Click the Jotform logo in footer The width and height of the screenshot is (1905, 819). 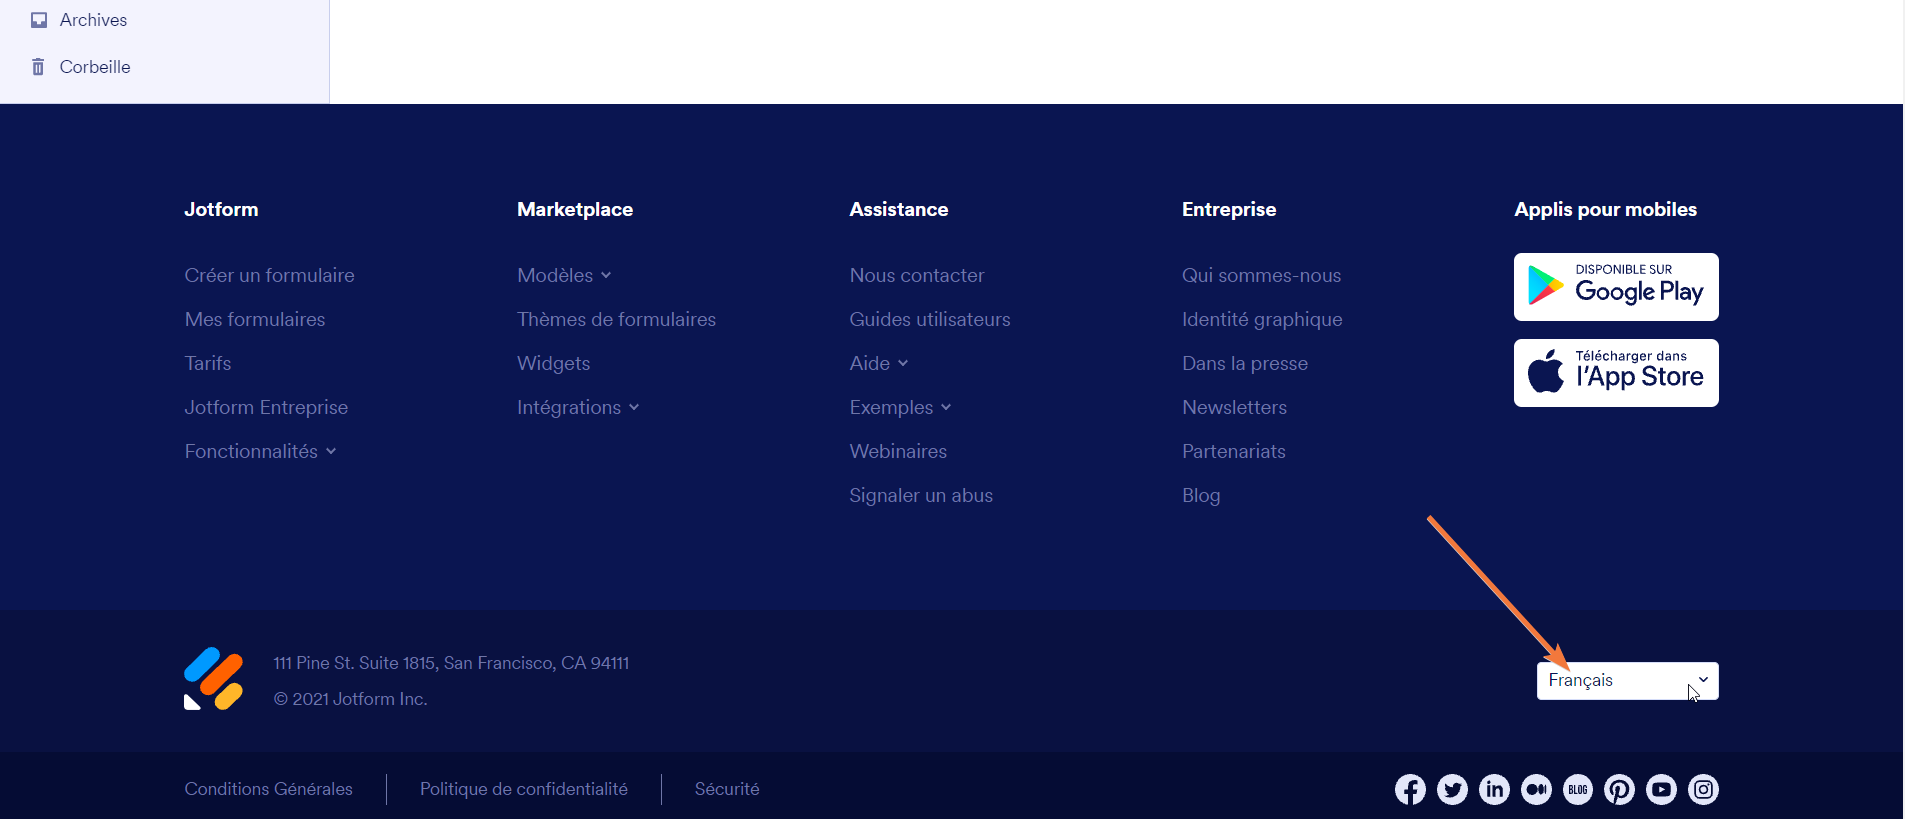coord(213,679)
